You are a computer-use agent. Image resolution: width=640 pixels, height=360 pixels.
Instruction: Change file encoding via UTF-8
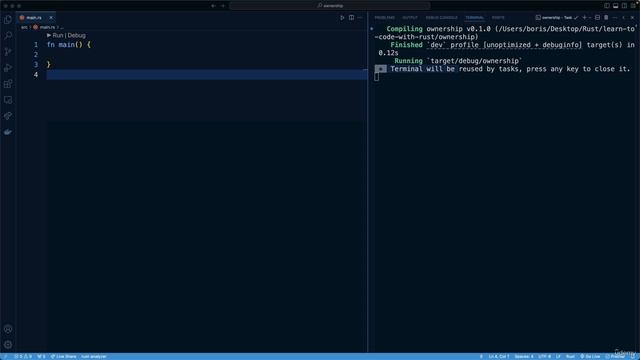pyautogui.click(x=544, y=357)
